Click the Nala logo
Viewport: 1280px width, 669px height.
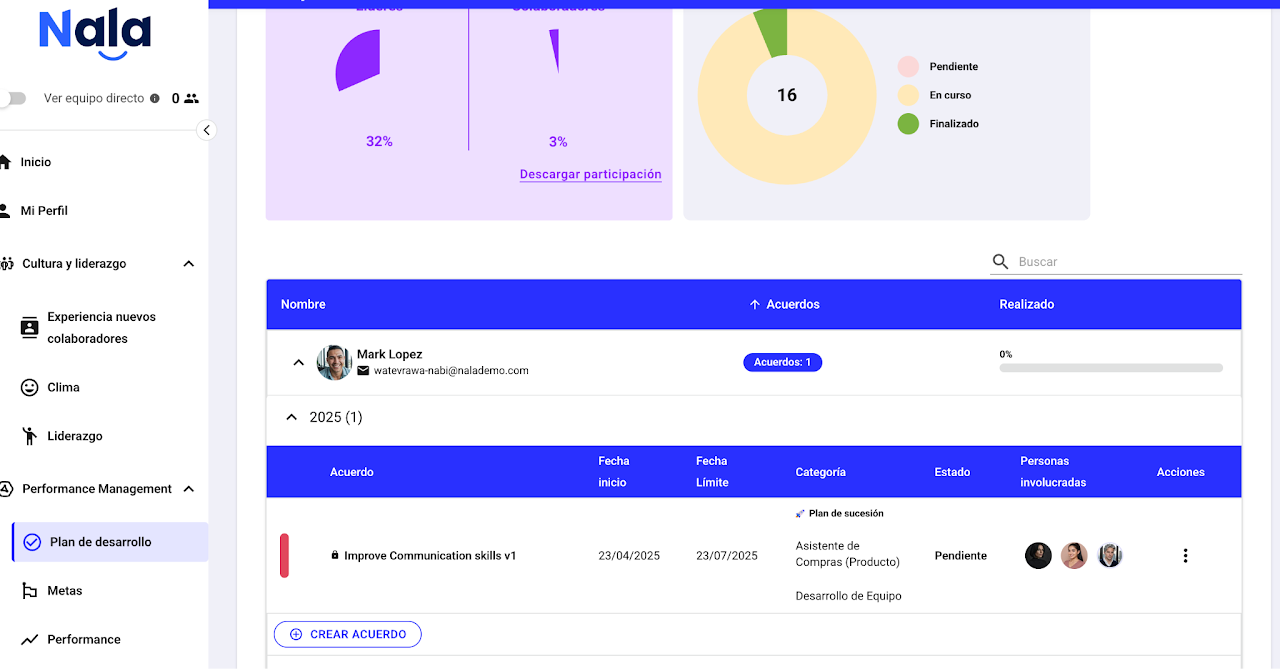pyautogui.click(x=95, y=33)
